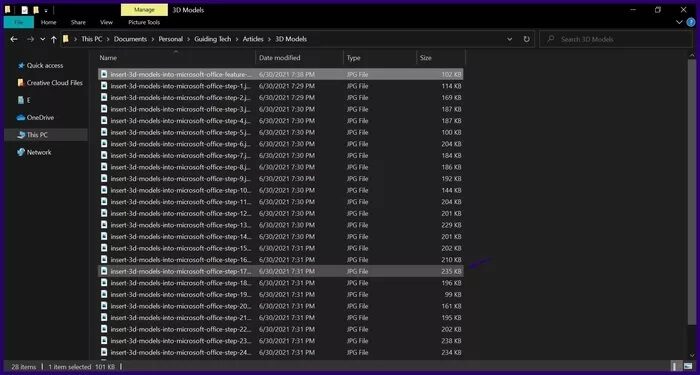Click 3D Models in the address breadcrumb
The width and height of the screenshot is (700, 375).
(291, 39)
